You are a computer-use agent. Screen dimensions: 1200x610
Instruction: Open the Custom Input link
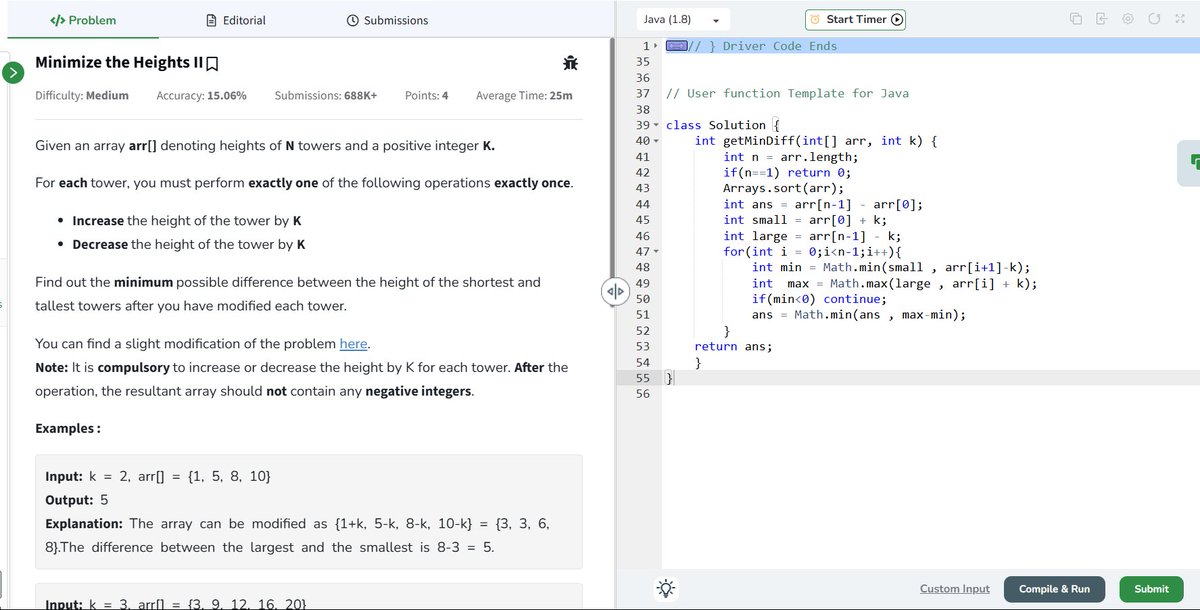955,589
